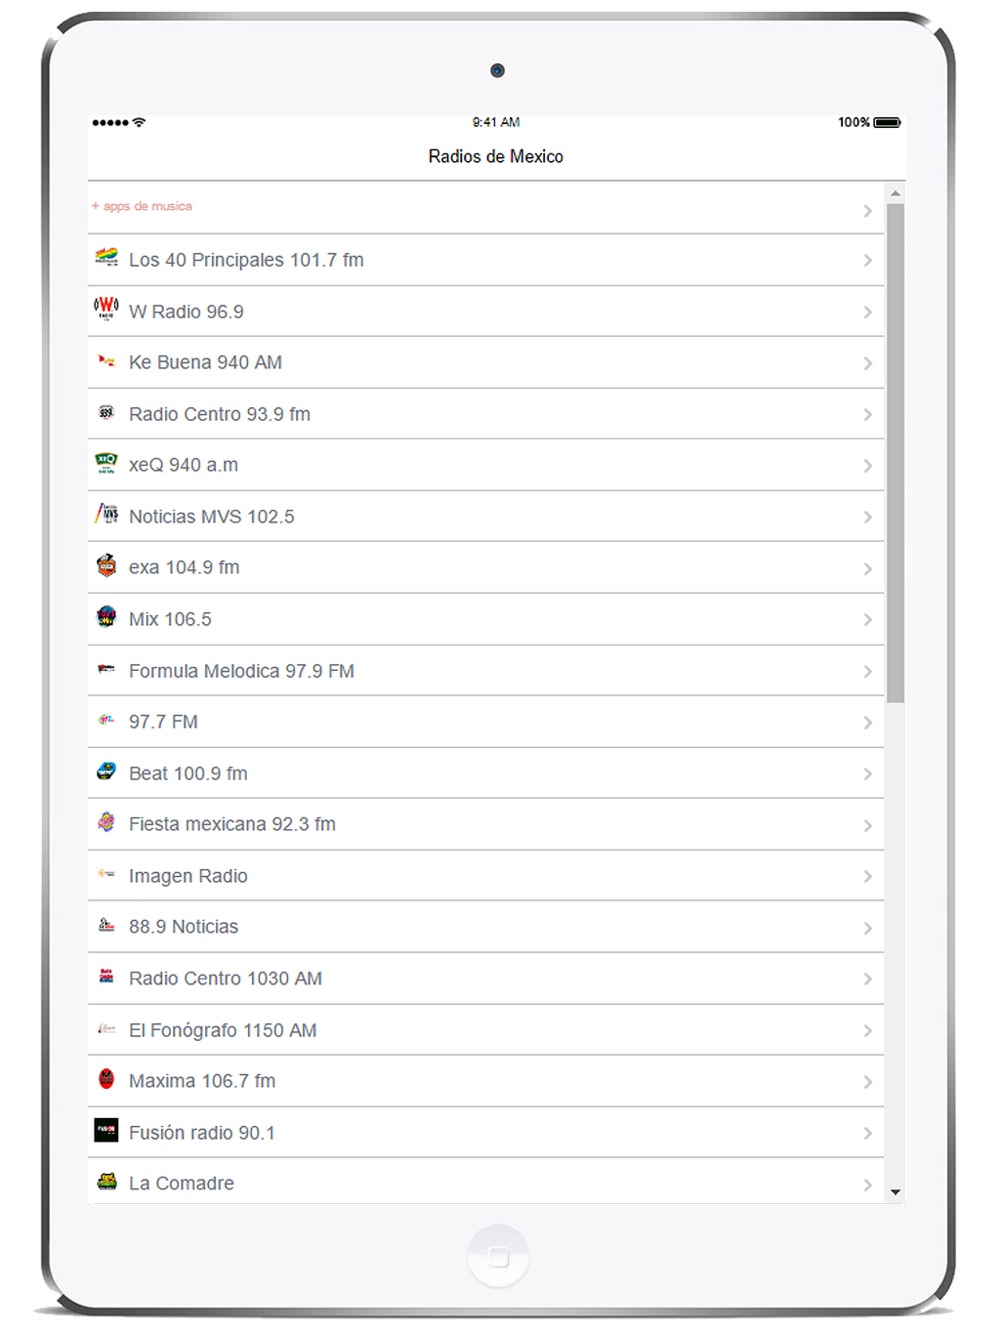
Task: Open the + apps de musica link
Action: pos(142,206)
